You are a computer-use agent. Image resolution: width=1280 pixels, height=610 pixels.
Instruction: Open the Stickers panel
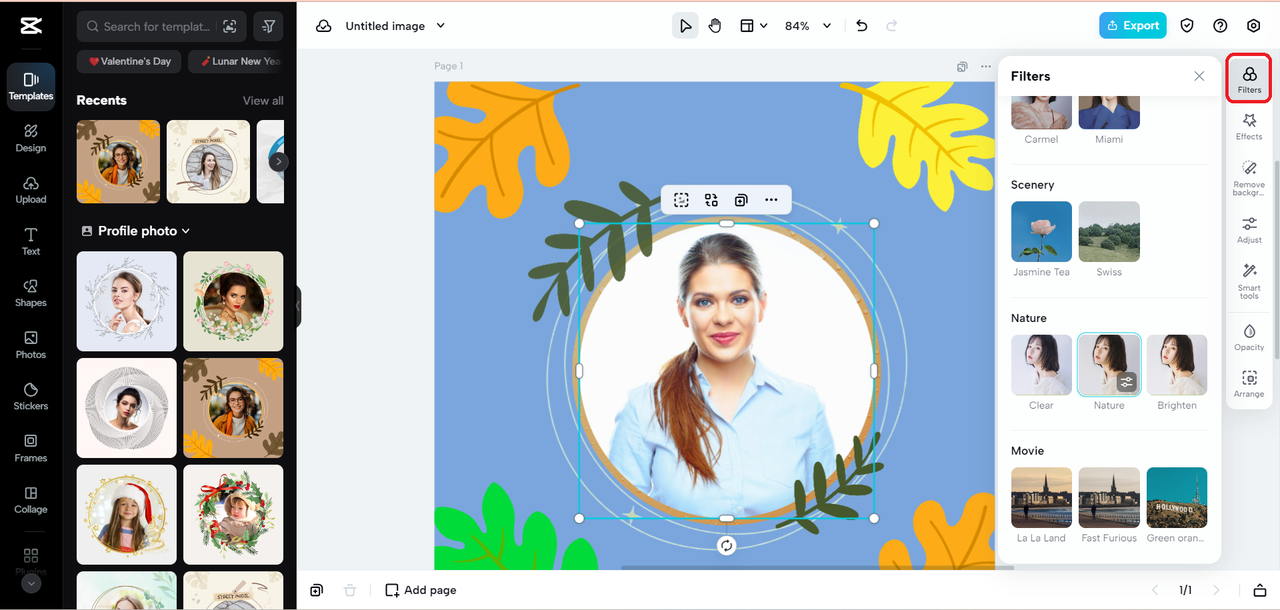point(31,396)
